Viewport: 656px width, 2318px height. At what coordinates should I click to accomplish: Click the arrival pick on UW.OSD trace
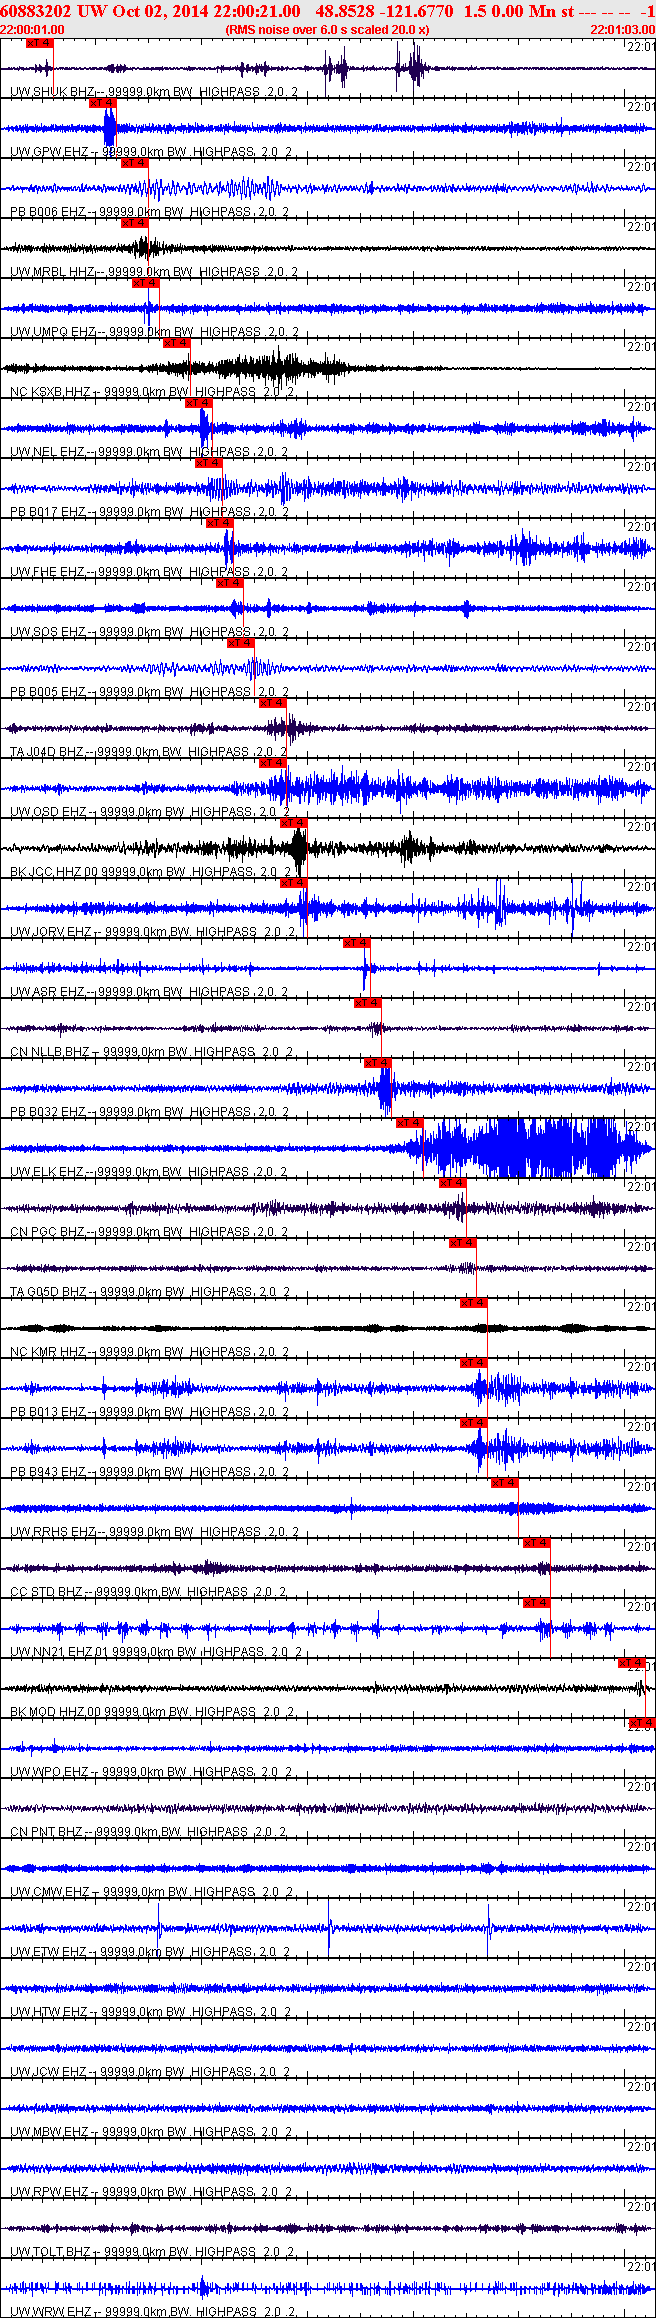click(x=272, y=763)
